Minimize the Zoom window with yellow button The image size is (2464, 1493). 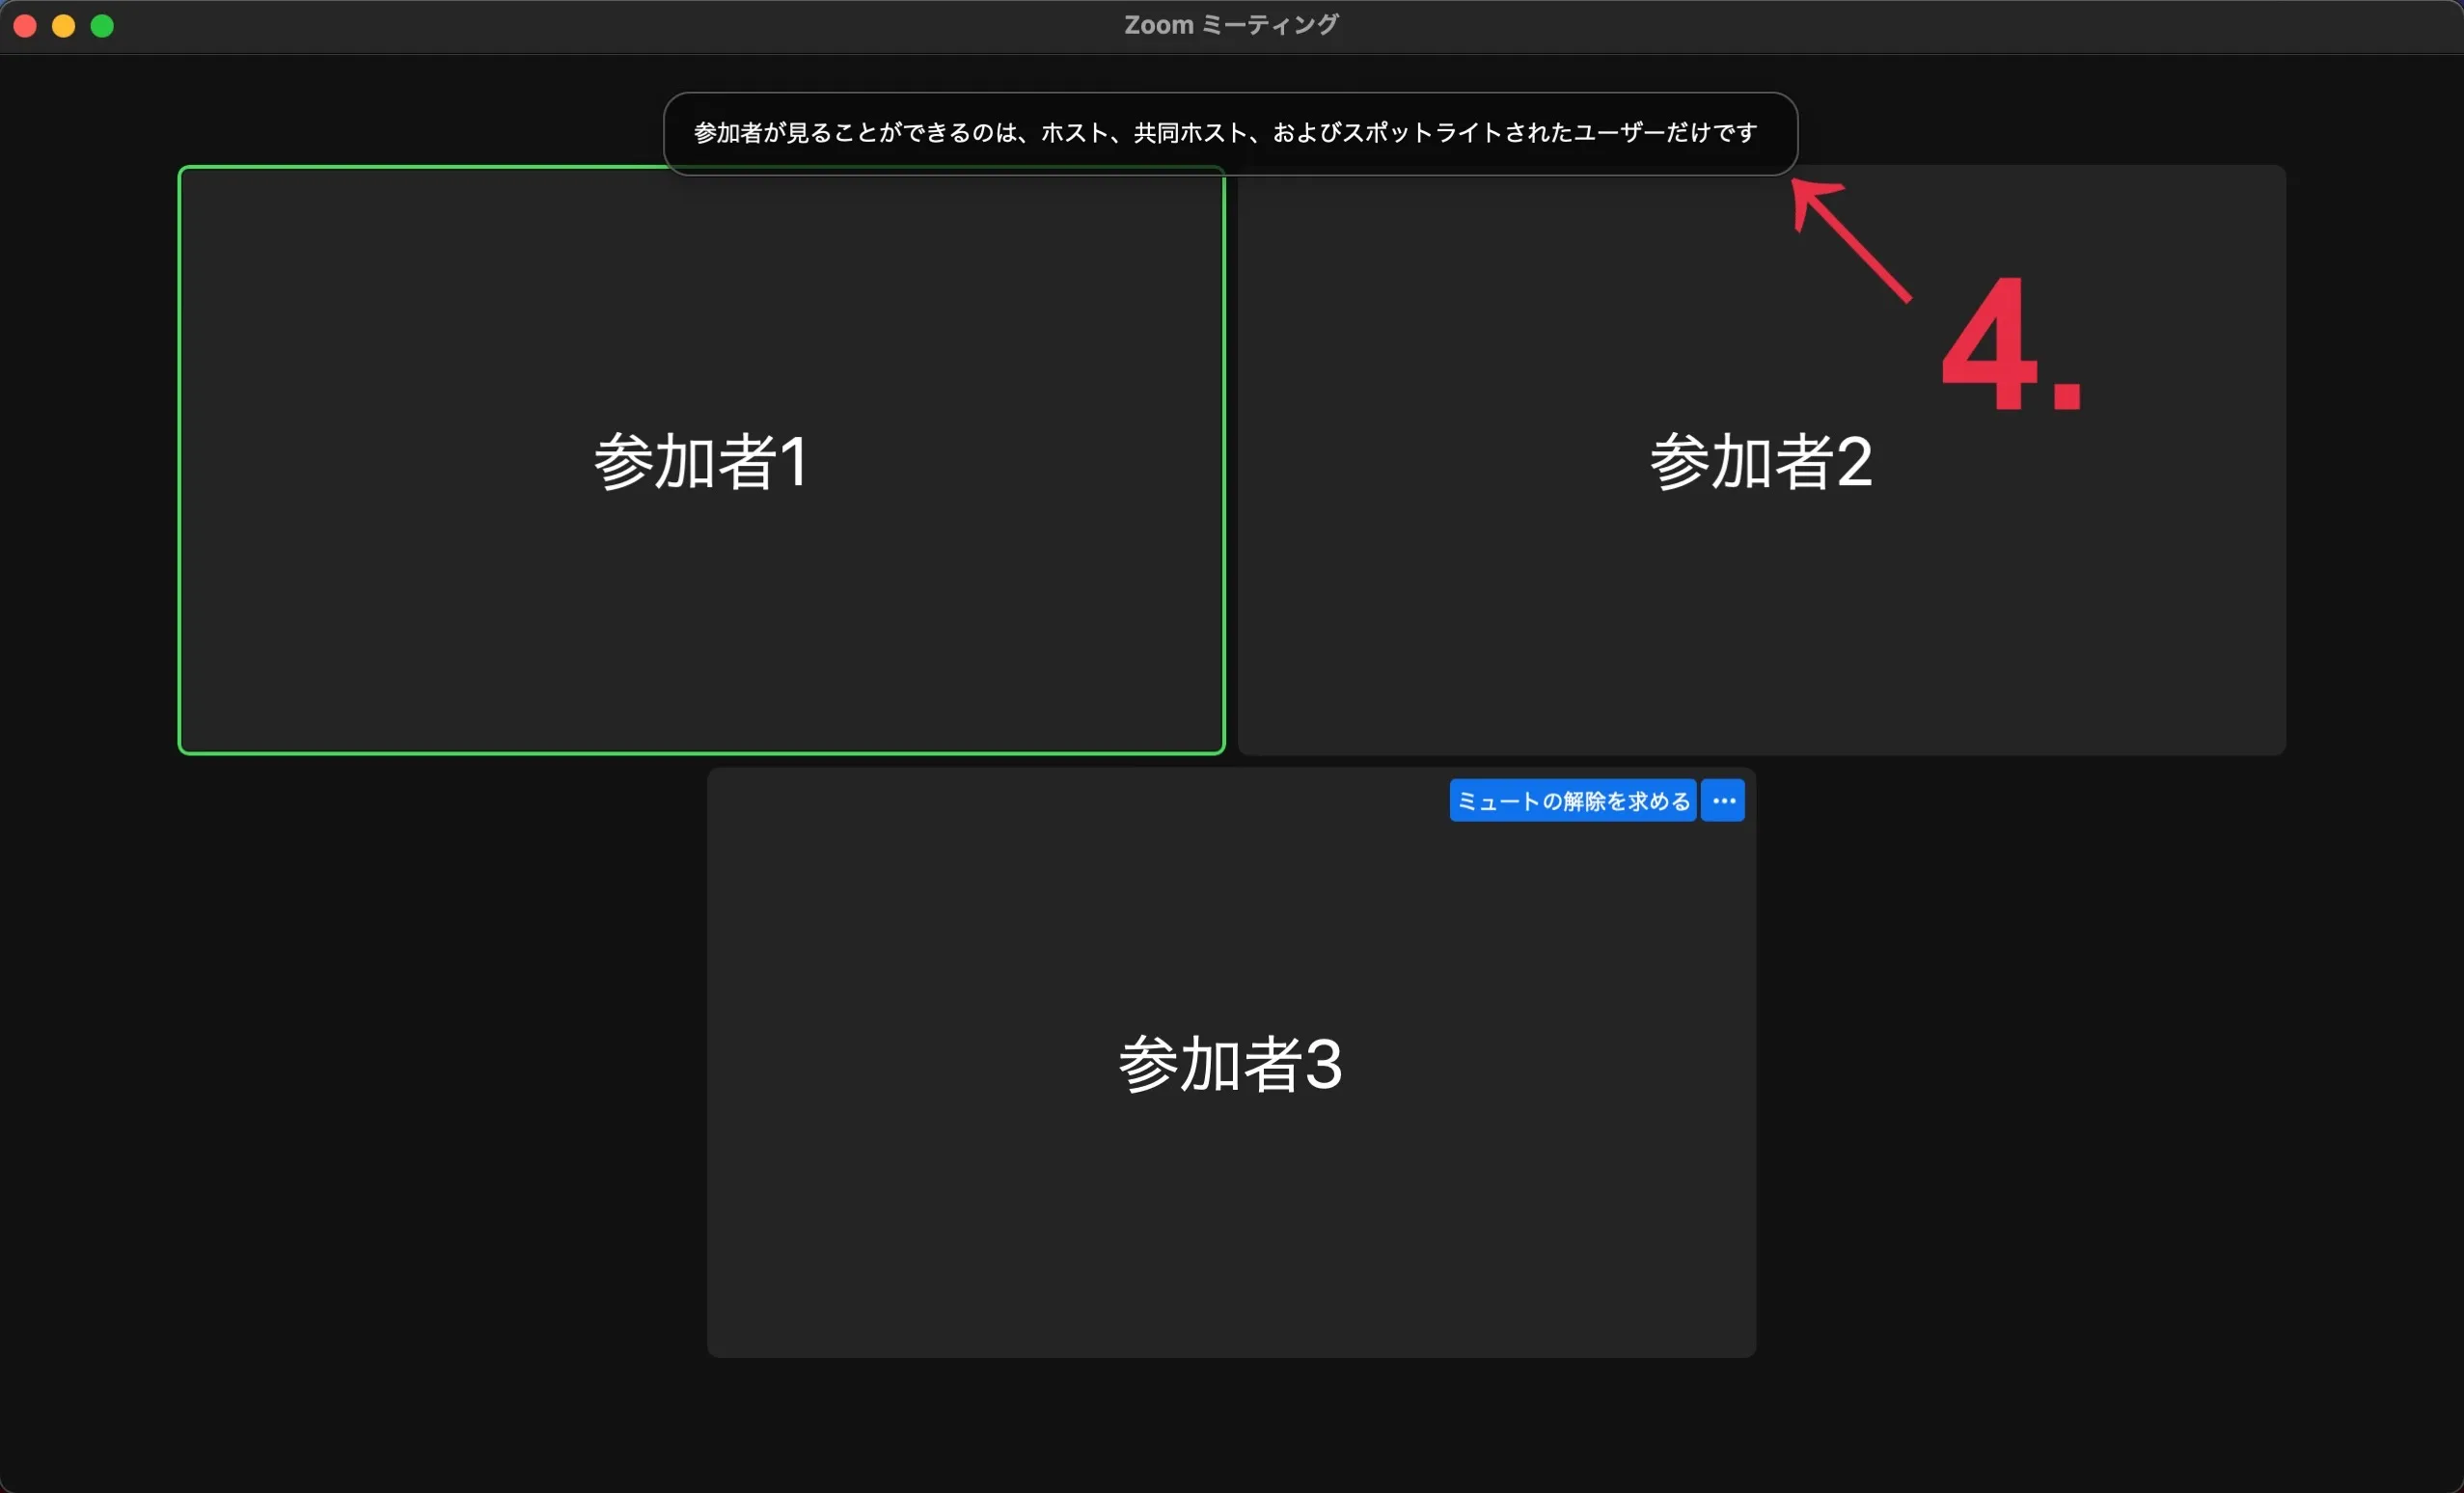[63, 26]
